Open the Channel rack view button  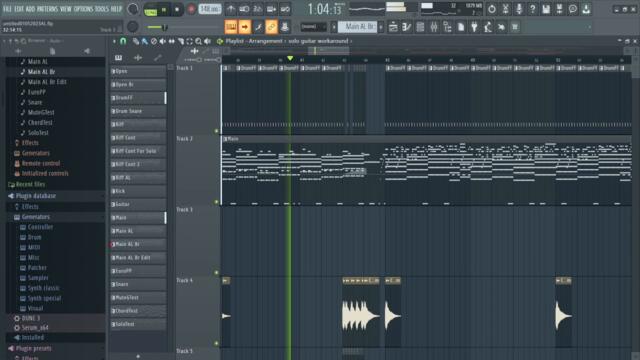(420, 27)
